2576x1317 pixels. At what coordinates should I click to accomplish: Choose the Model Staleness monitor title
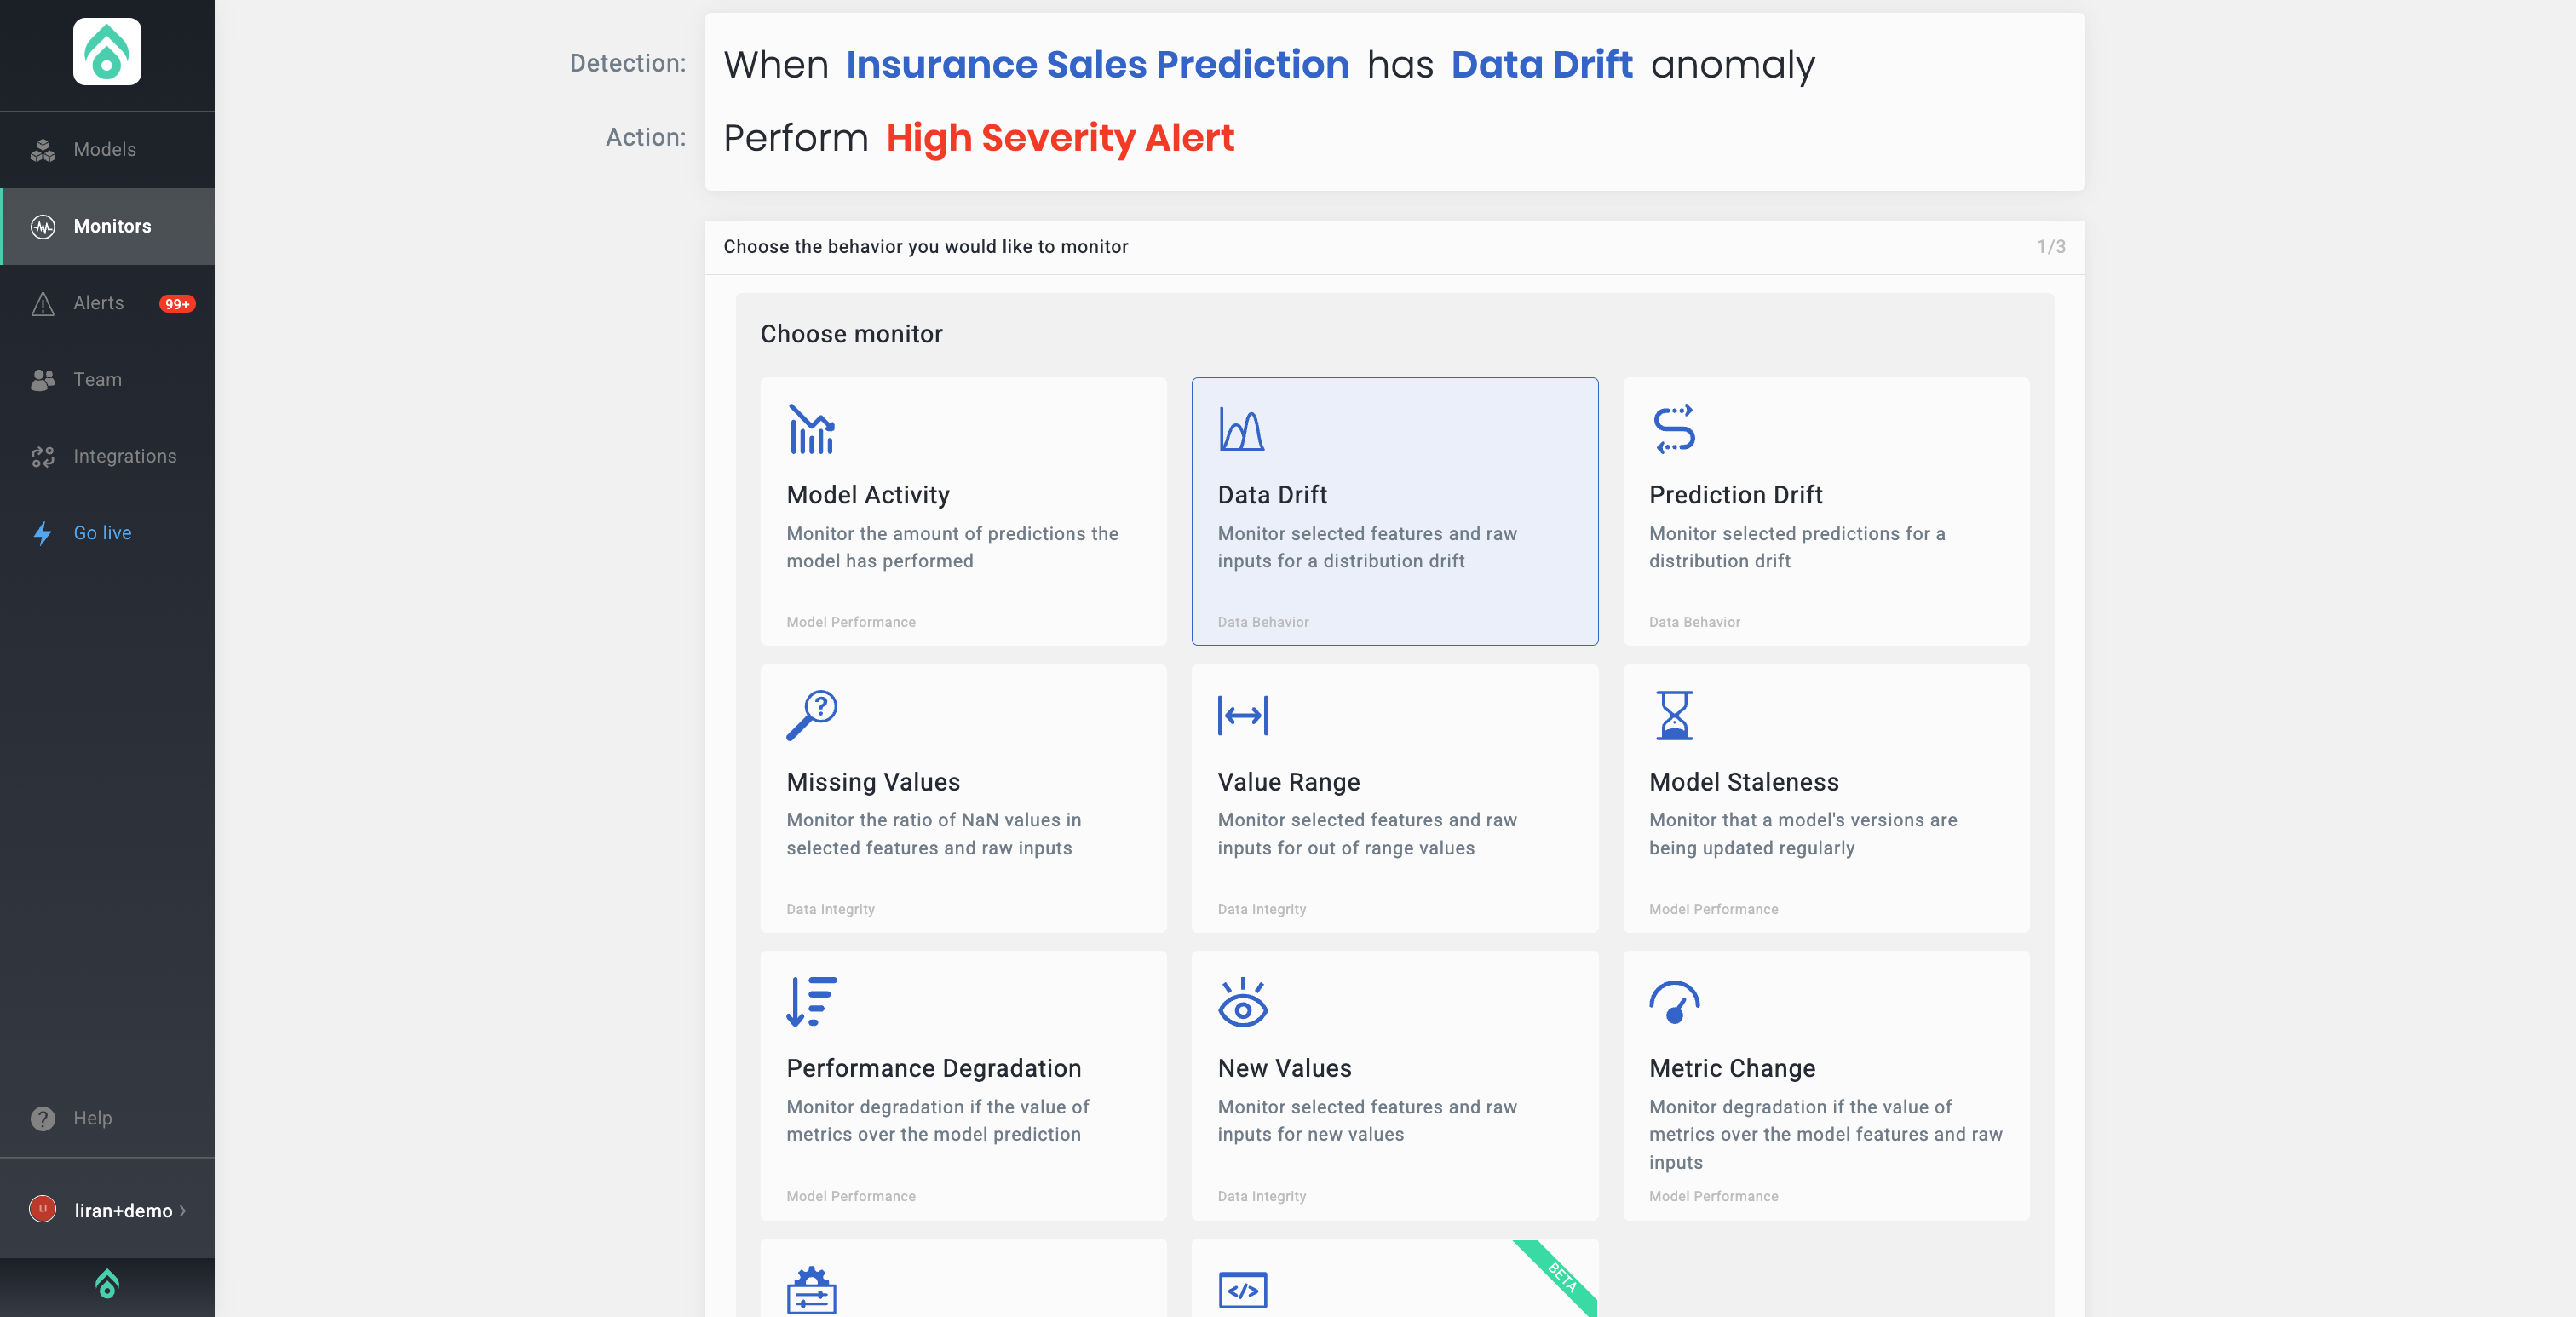click(x=1743, y=782)
